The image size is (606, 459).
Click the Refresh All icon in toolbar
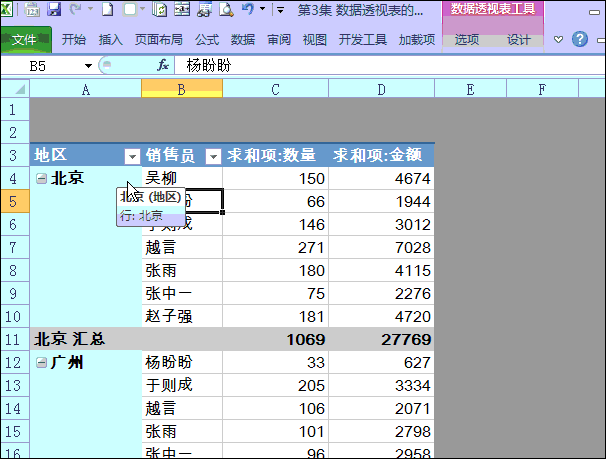click(159, 9)
